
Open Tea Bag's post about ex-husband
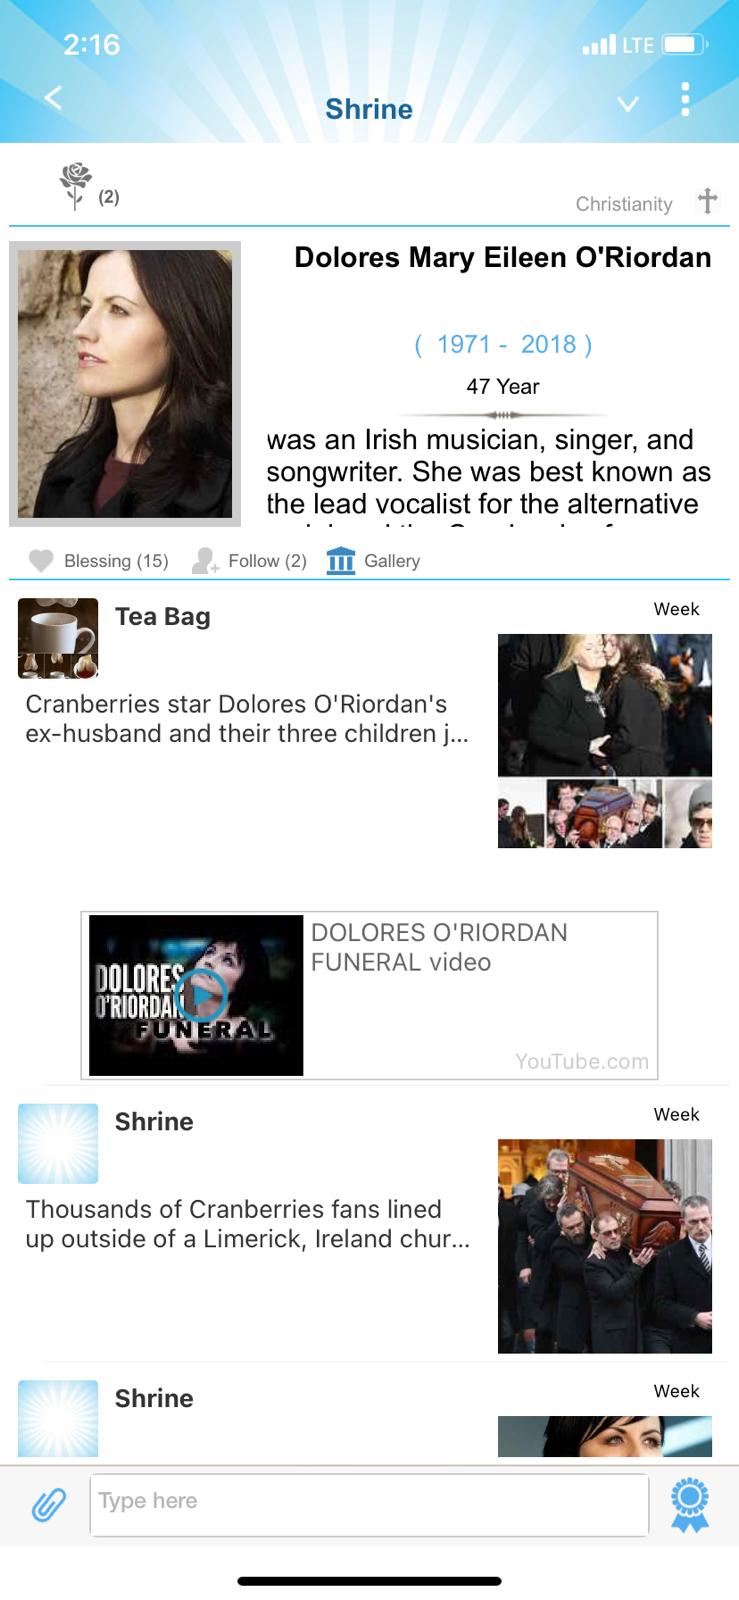(247, 719)
